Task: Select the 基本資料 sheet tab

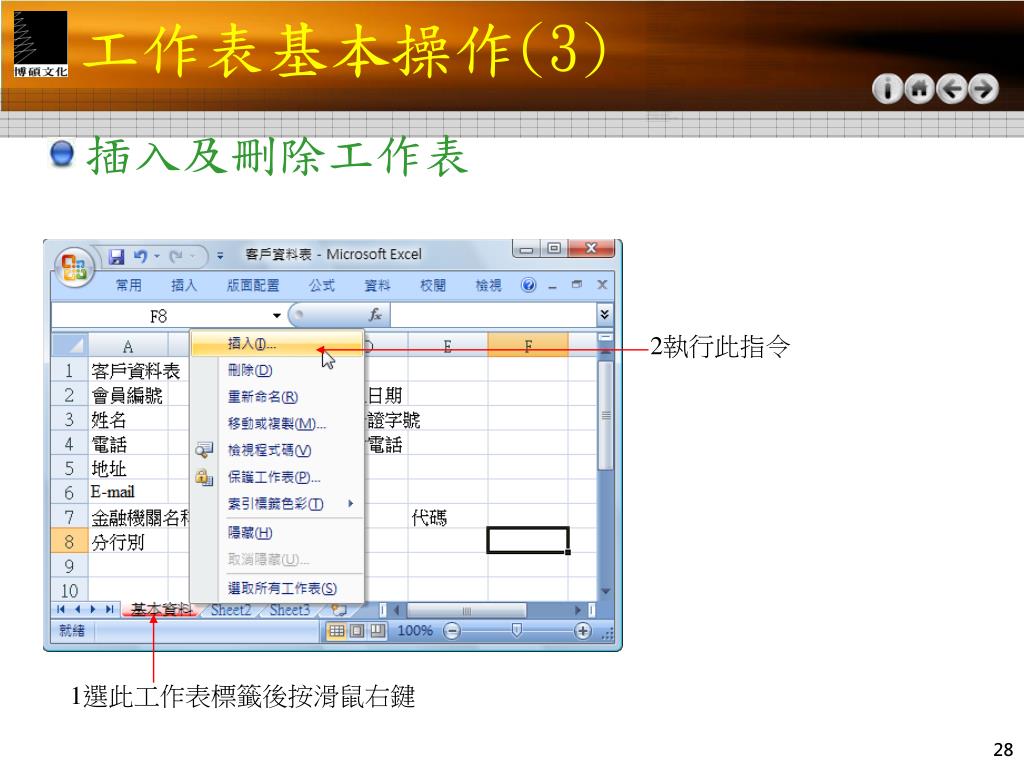Action: pos(161,610)
